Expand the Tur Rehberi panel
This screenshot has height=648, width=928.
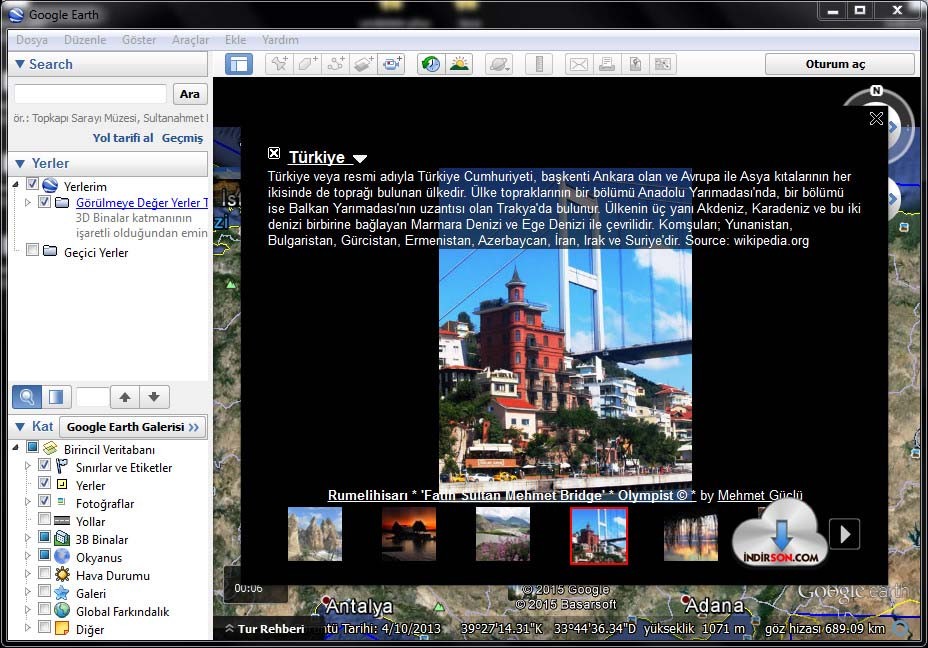coord(265,628)
